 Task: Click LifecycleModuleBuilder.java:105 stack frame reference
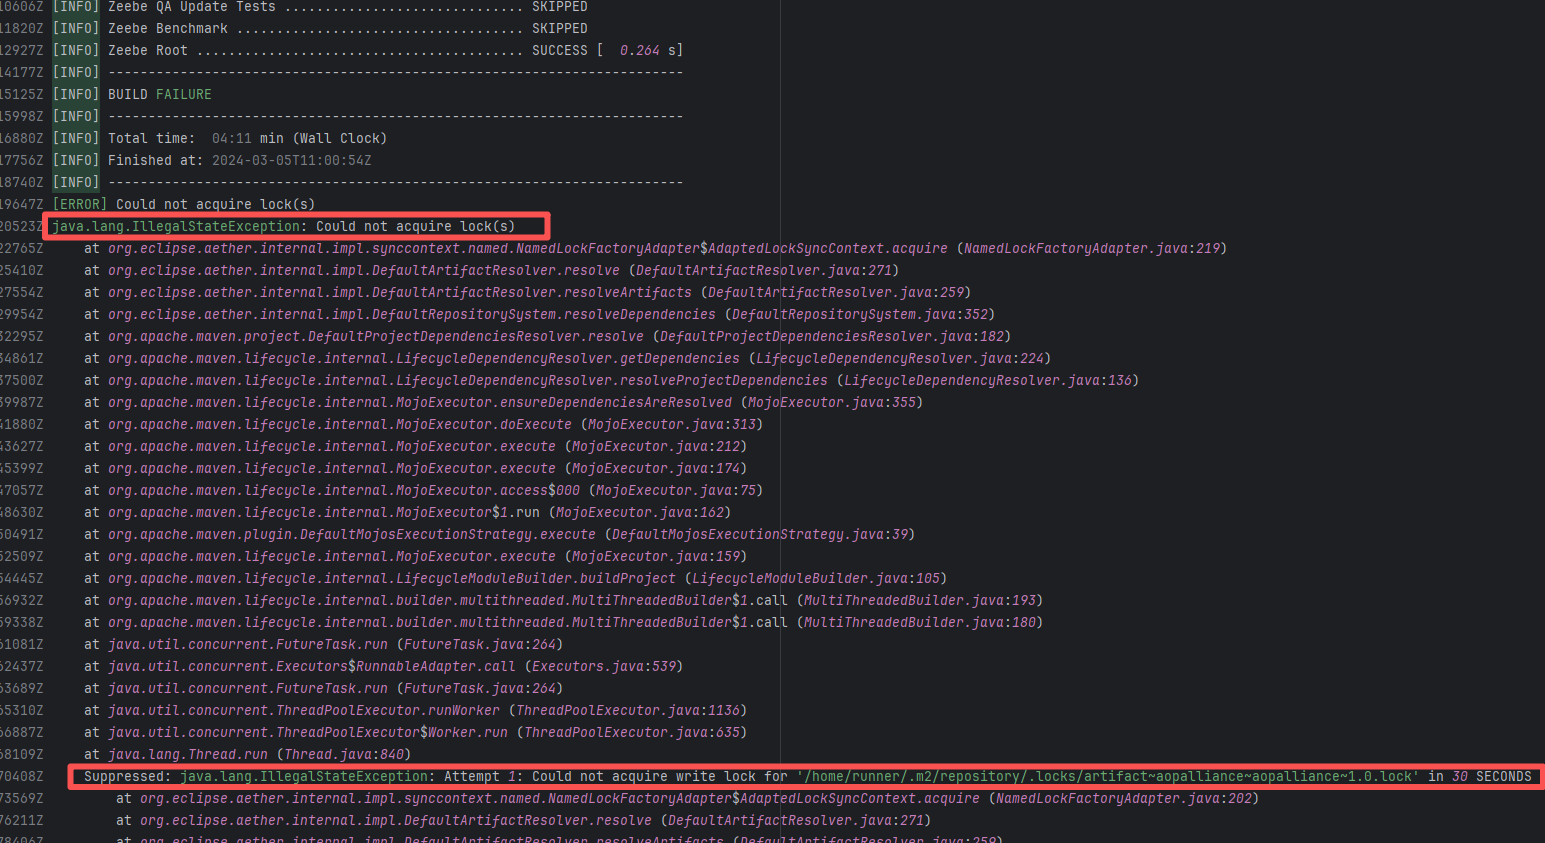[x=816, y=579]
